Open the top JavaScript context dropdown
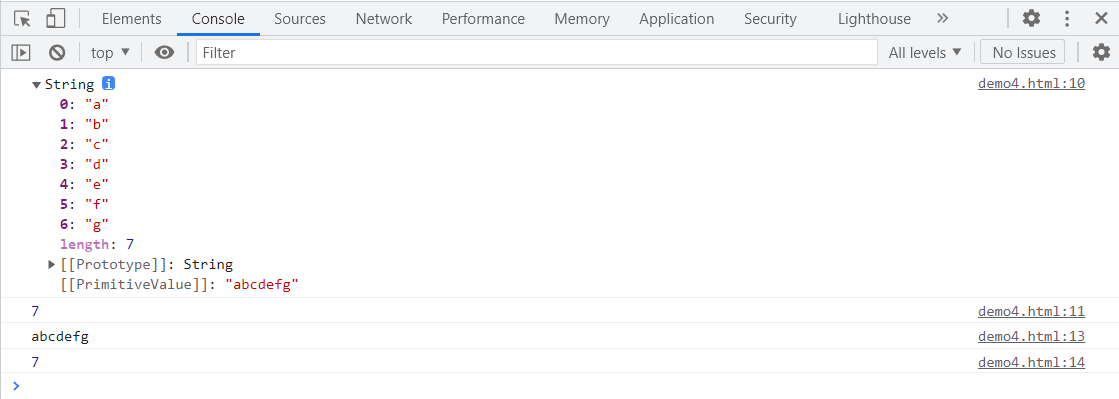 click(x=111, y=52)
